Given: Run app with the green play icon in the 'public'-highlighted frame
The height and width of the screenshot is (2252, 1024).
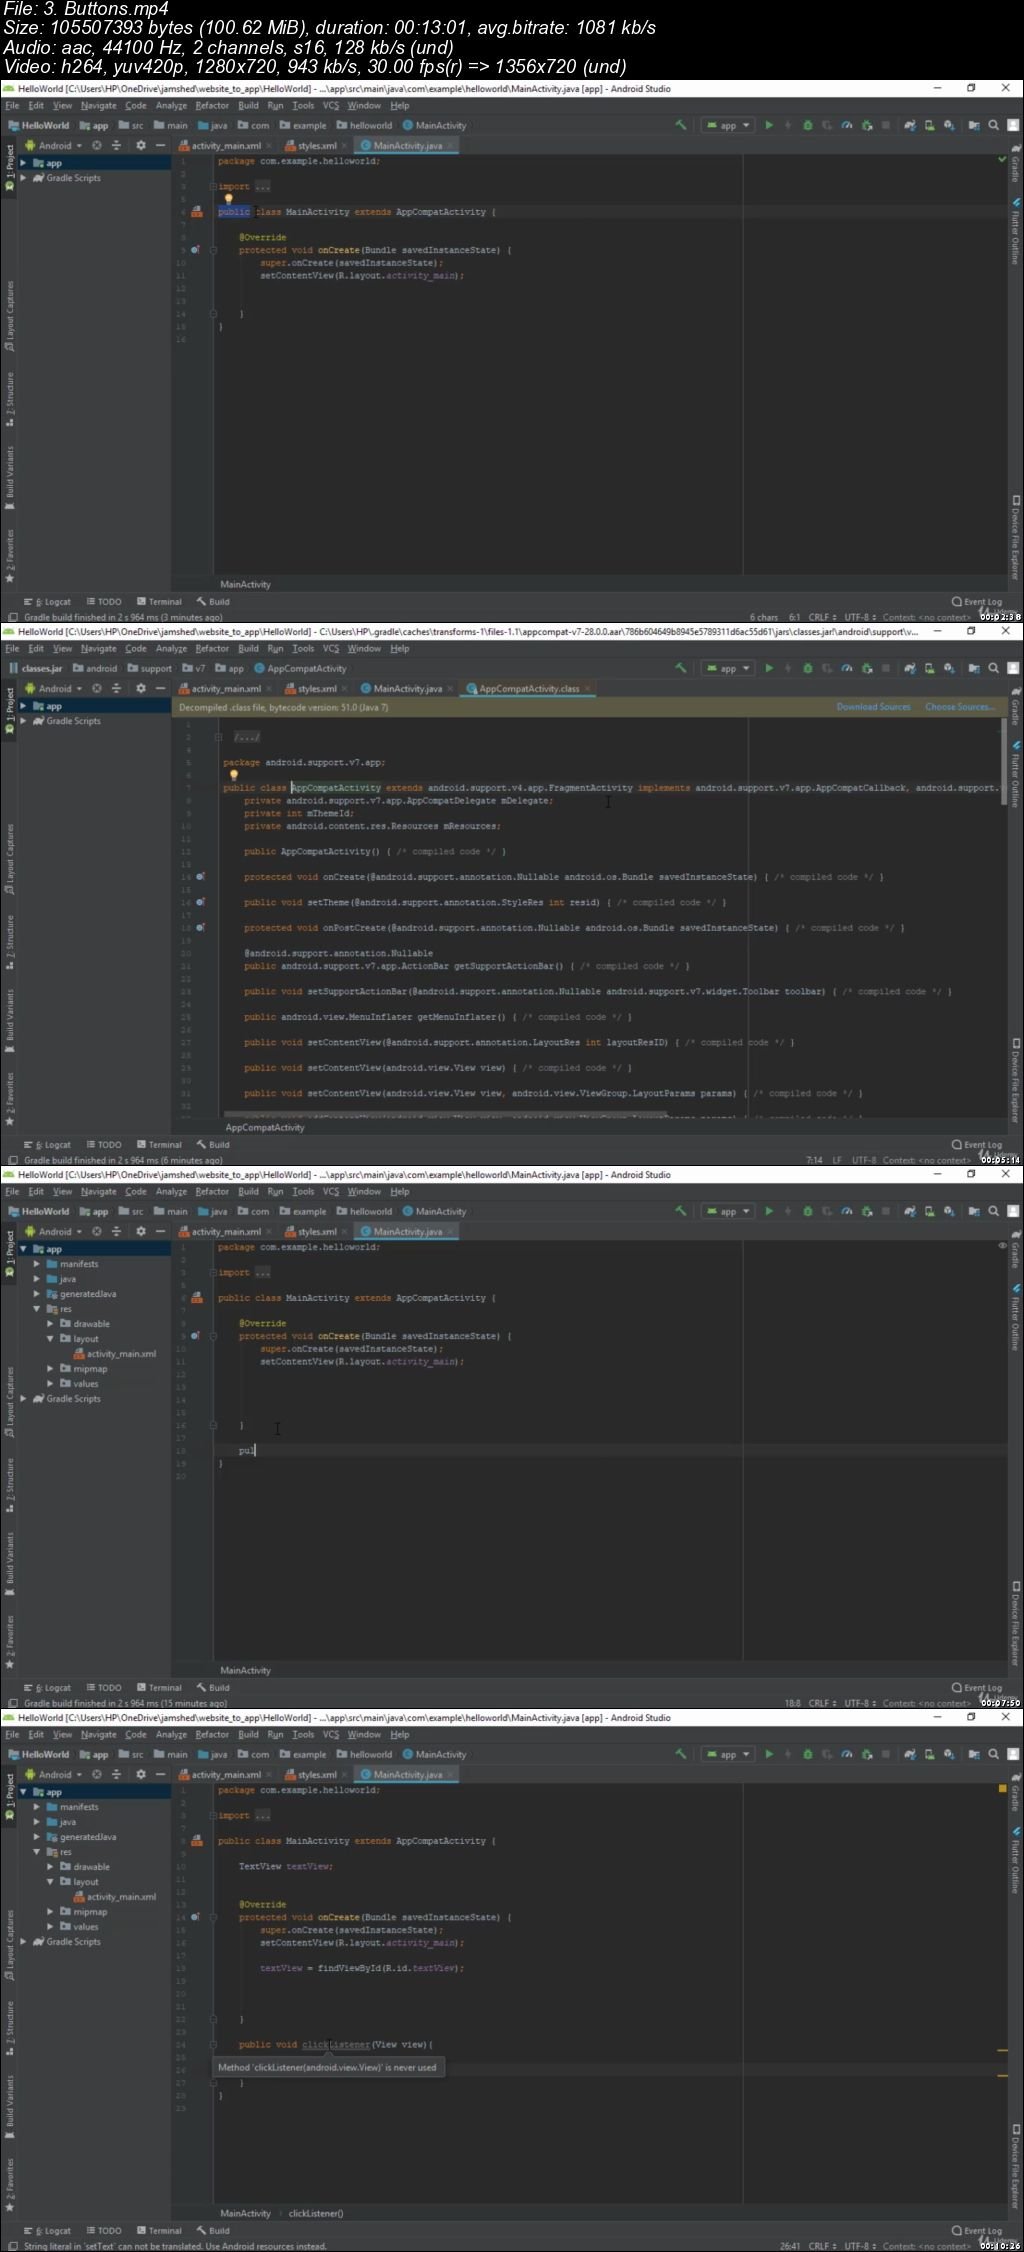Looking at the screenshot, I should pyautogui.click(x=769, y=125).
